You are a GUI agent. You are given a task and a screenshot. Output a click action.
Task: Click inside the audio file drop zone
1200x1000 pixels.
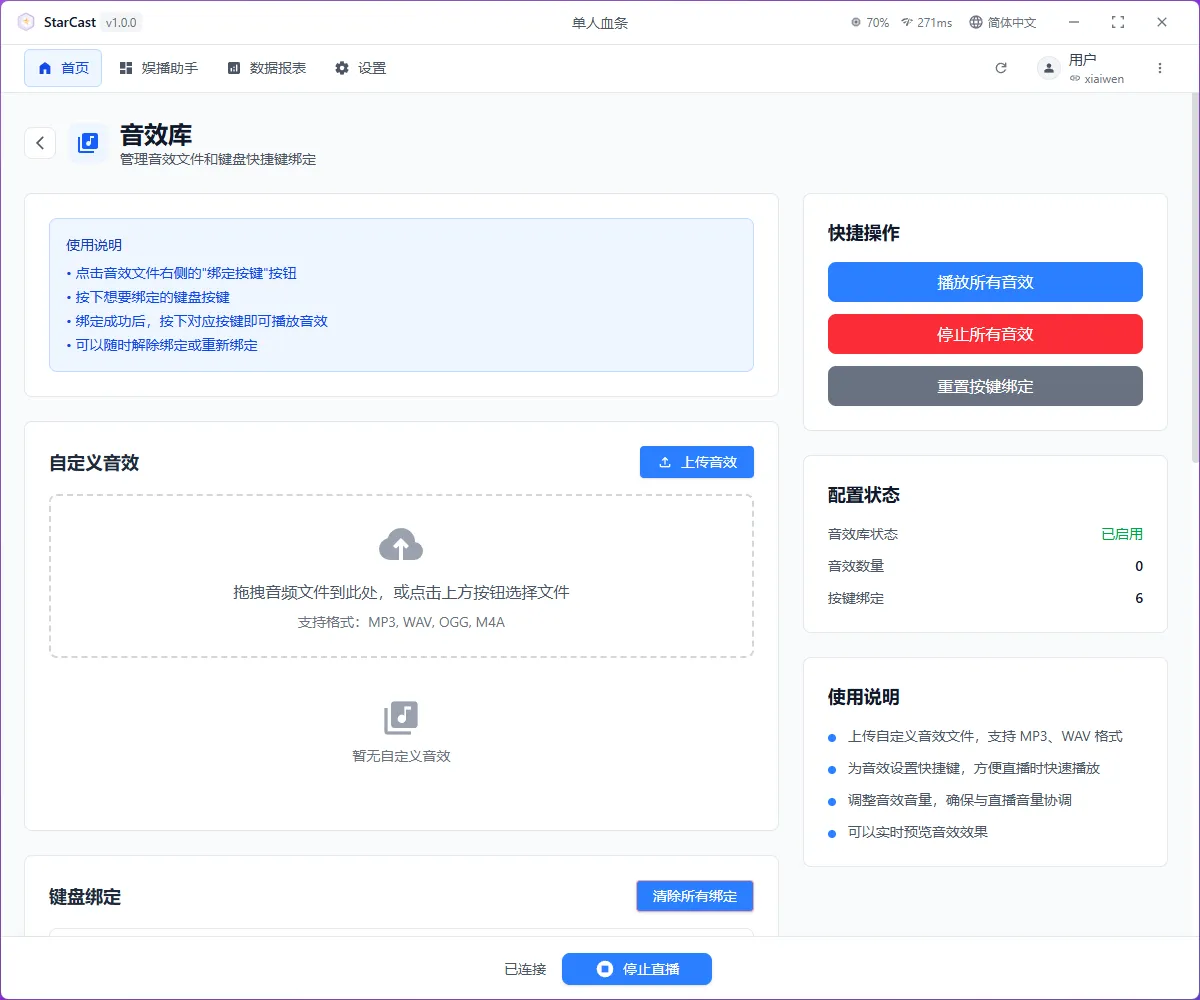401,577
